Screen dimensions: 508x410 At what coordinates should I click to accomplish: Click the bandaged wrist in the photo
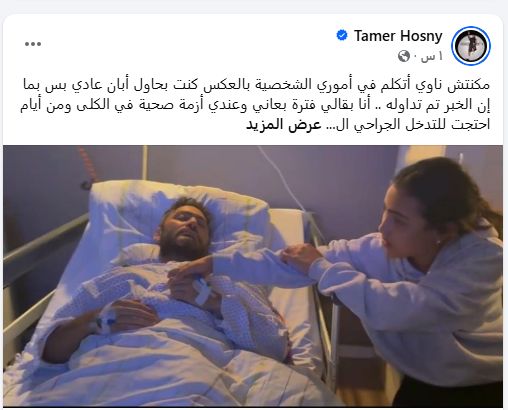pyautogui.click(x=204, y=291)
